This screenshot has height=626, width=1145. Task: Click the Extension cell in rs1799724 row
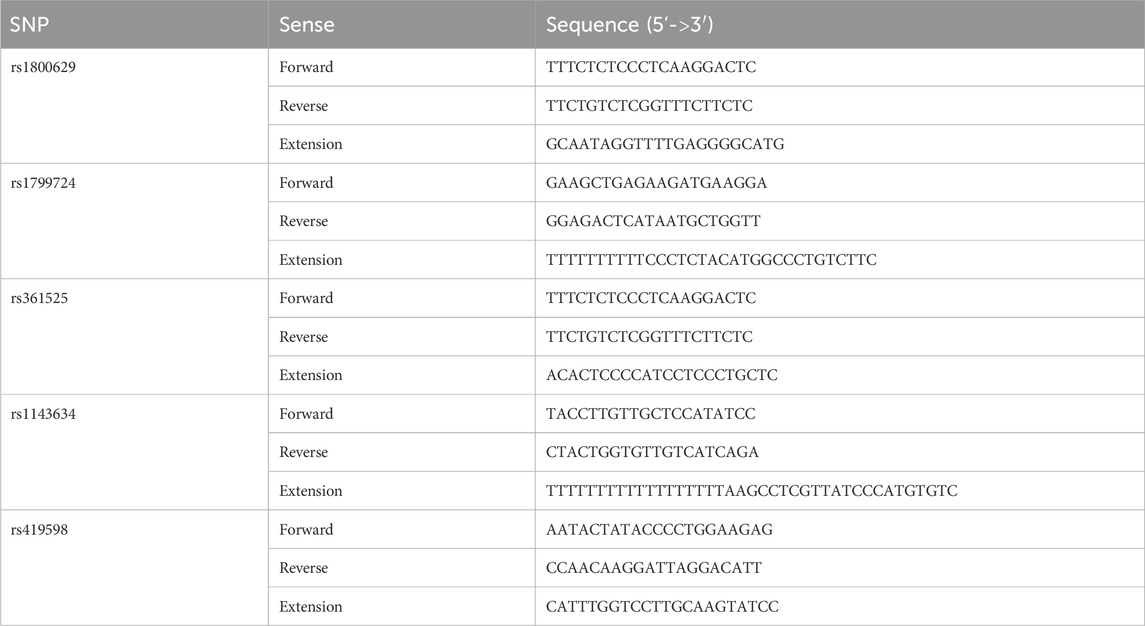point(402,259)
